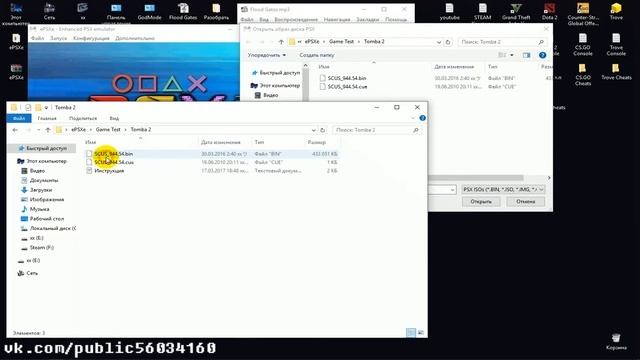Open address dropdown in open dialog path bar

[x=439, y=42]
